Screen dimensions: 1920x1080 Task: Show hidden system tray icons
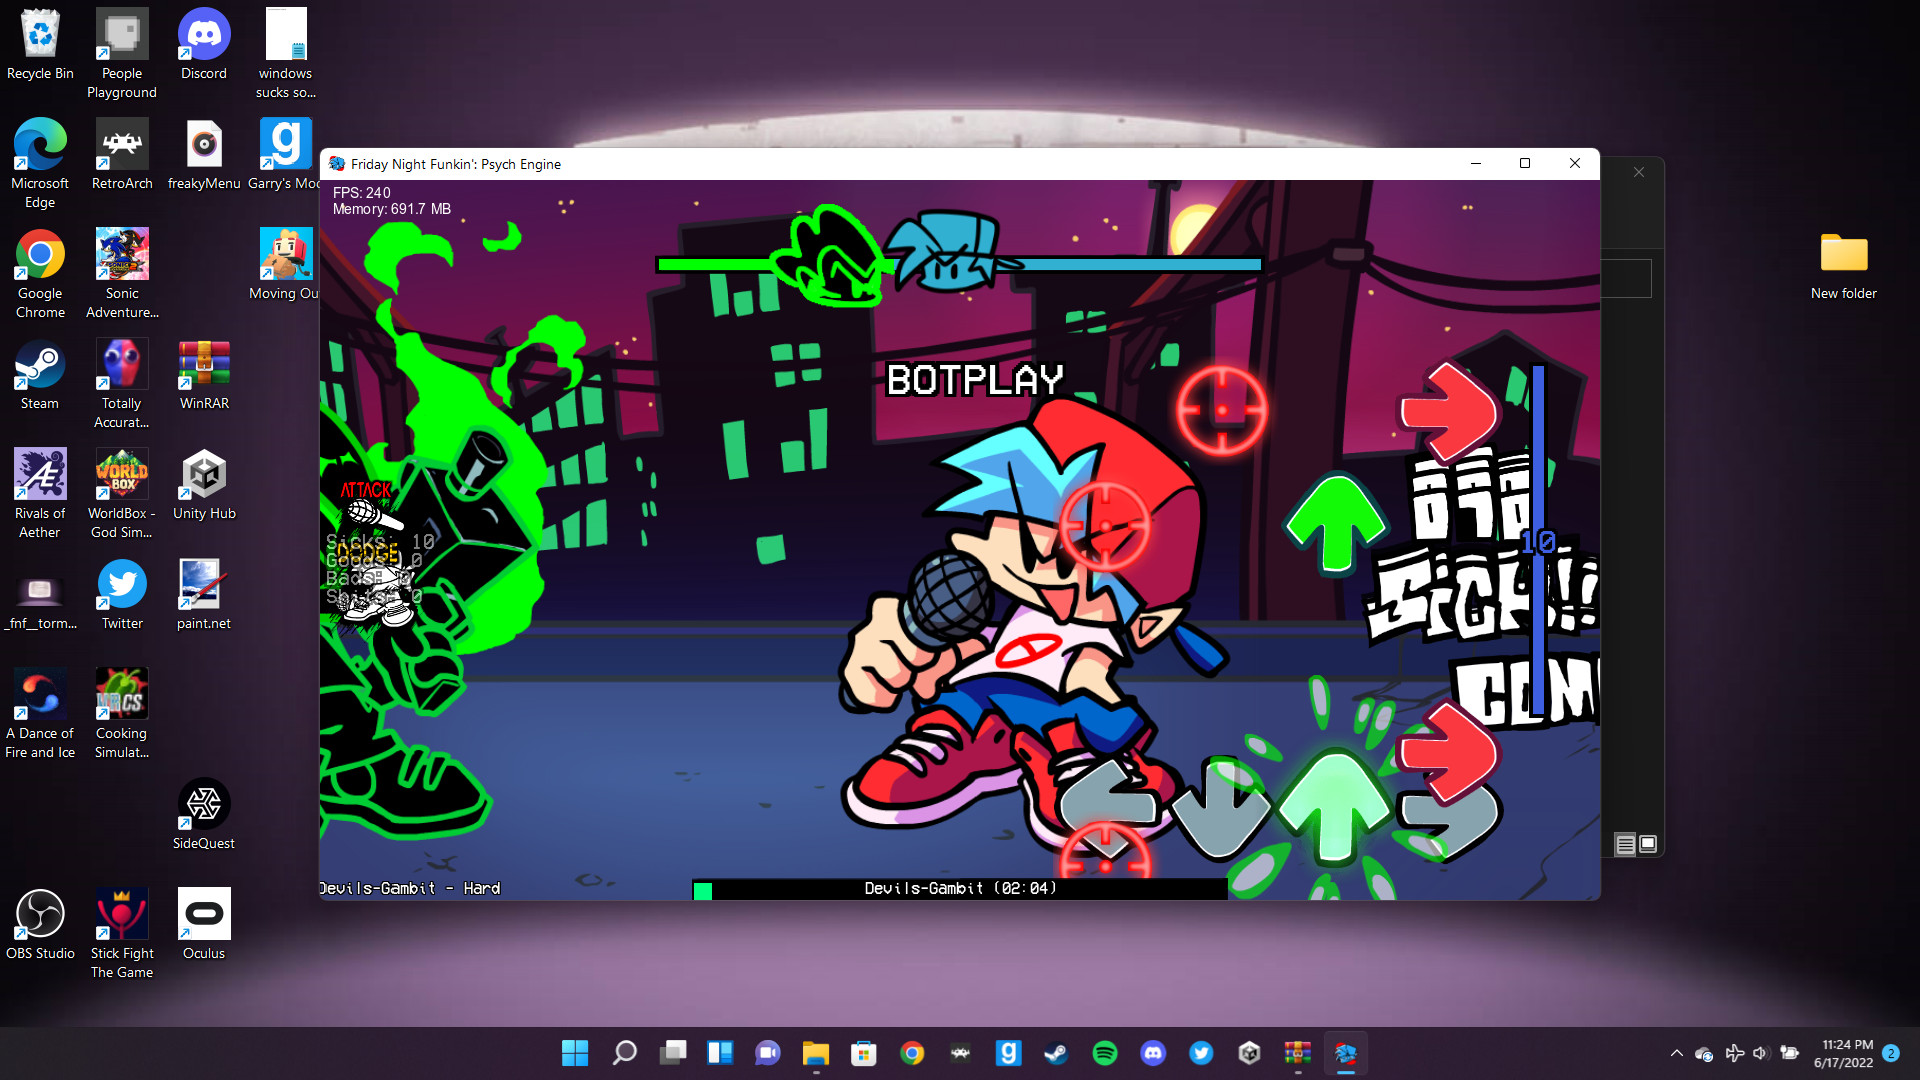pyautogui.click(x=1676, y=1053)
